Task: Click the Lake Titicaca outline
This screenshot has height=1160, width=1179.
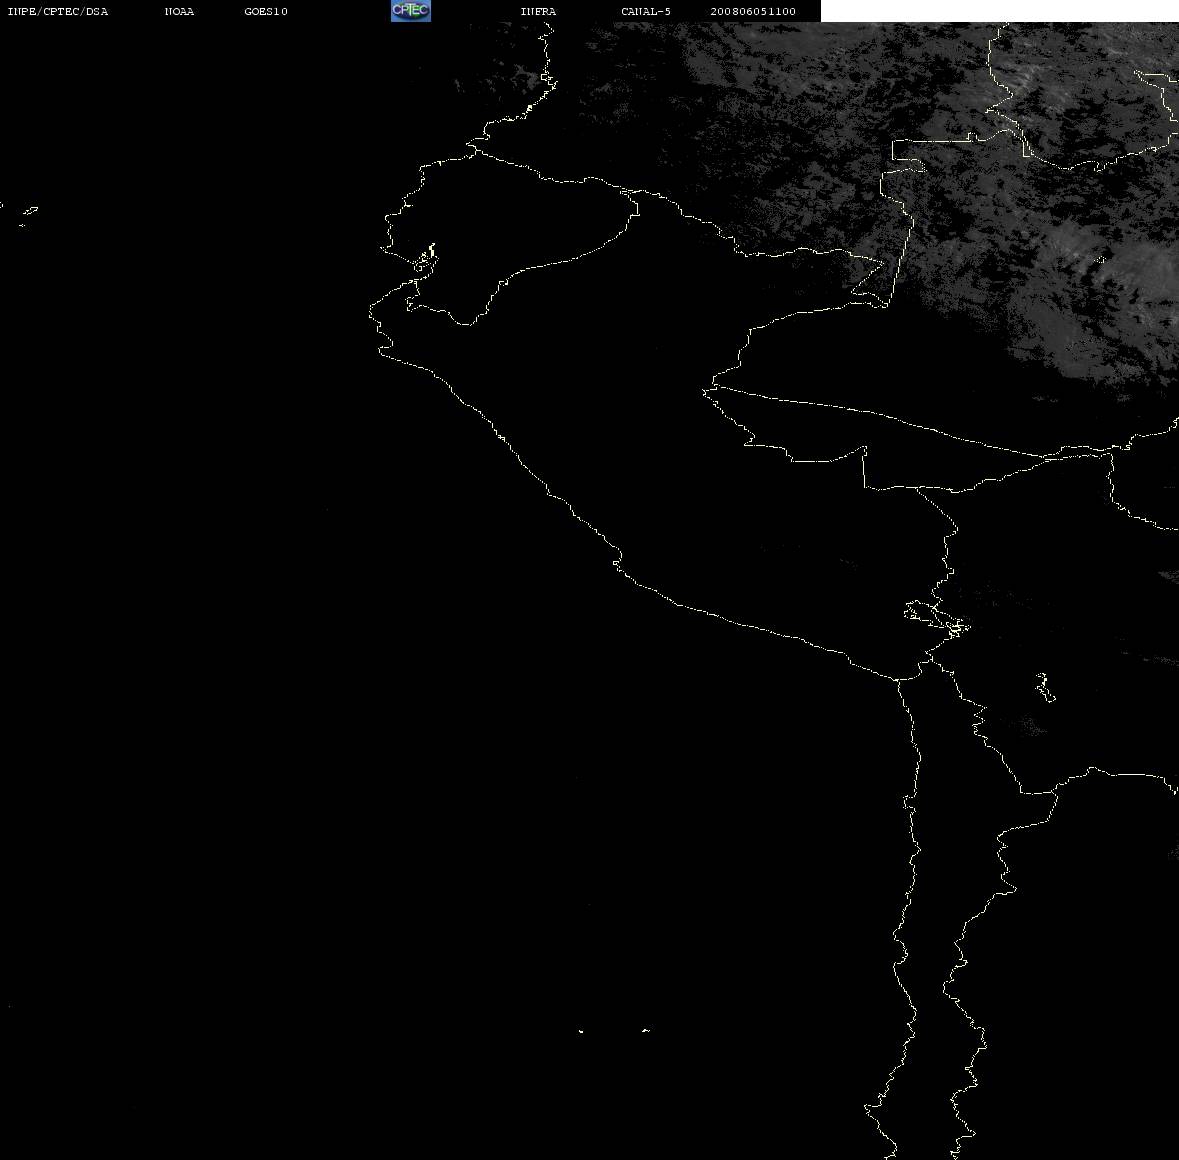Action: 937,619
